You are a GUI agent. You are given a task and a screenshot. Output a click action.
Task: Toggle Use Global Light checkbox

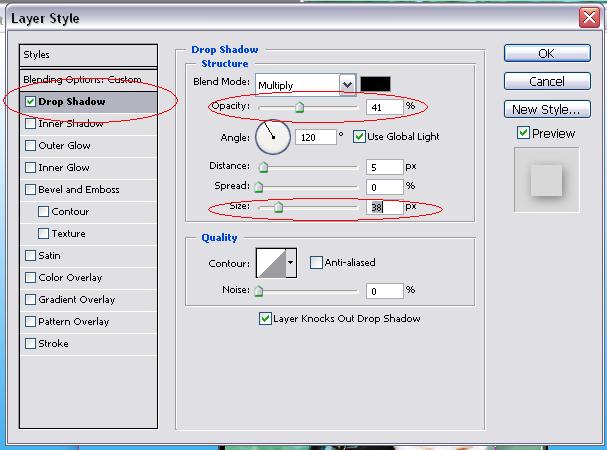pos(359,136)
